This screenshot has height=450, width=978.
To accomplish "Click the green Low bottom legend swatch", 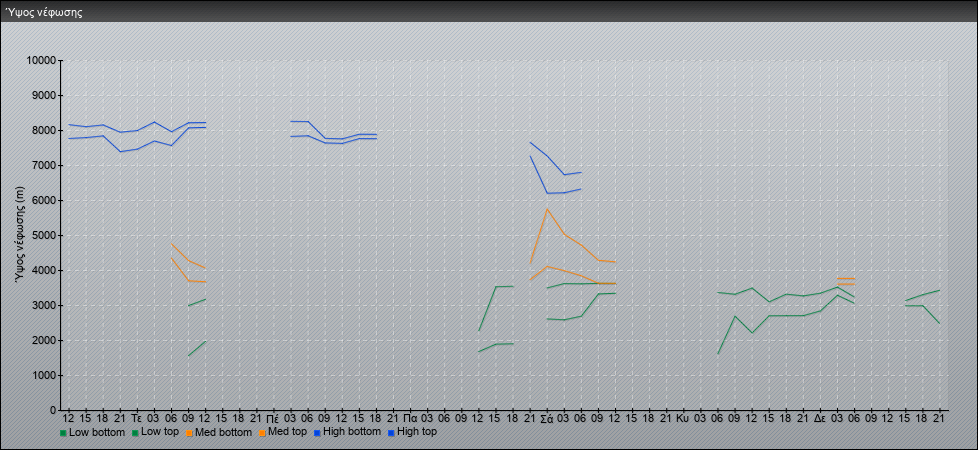I will (63, 433).
